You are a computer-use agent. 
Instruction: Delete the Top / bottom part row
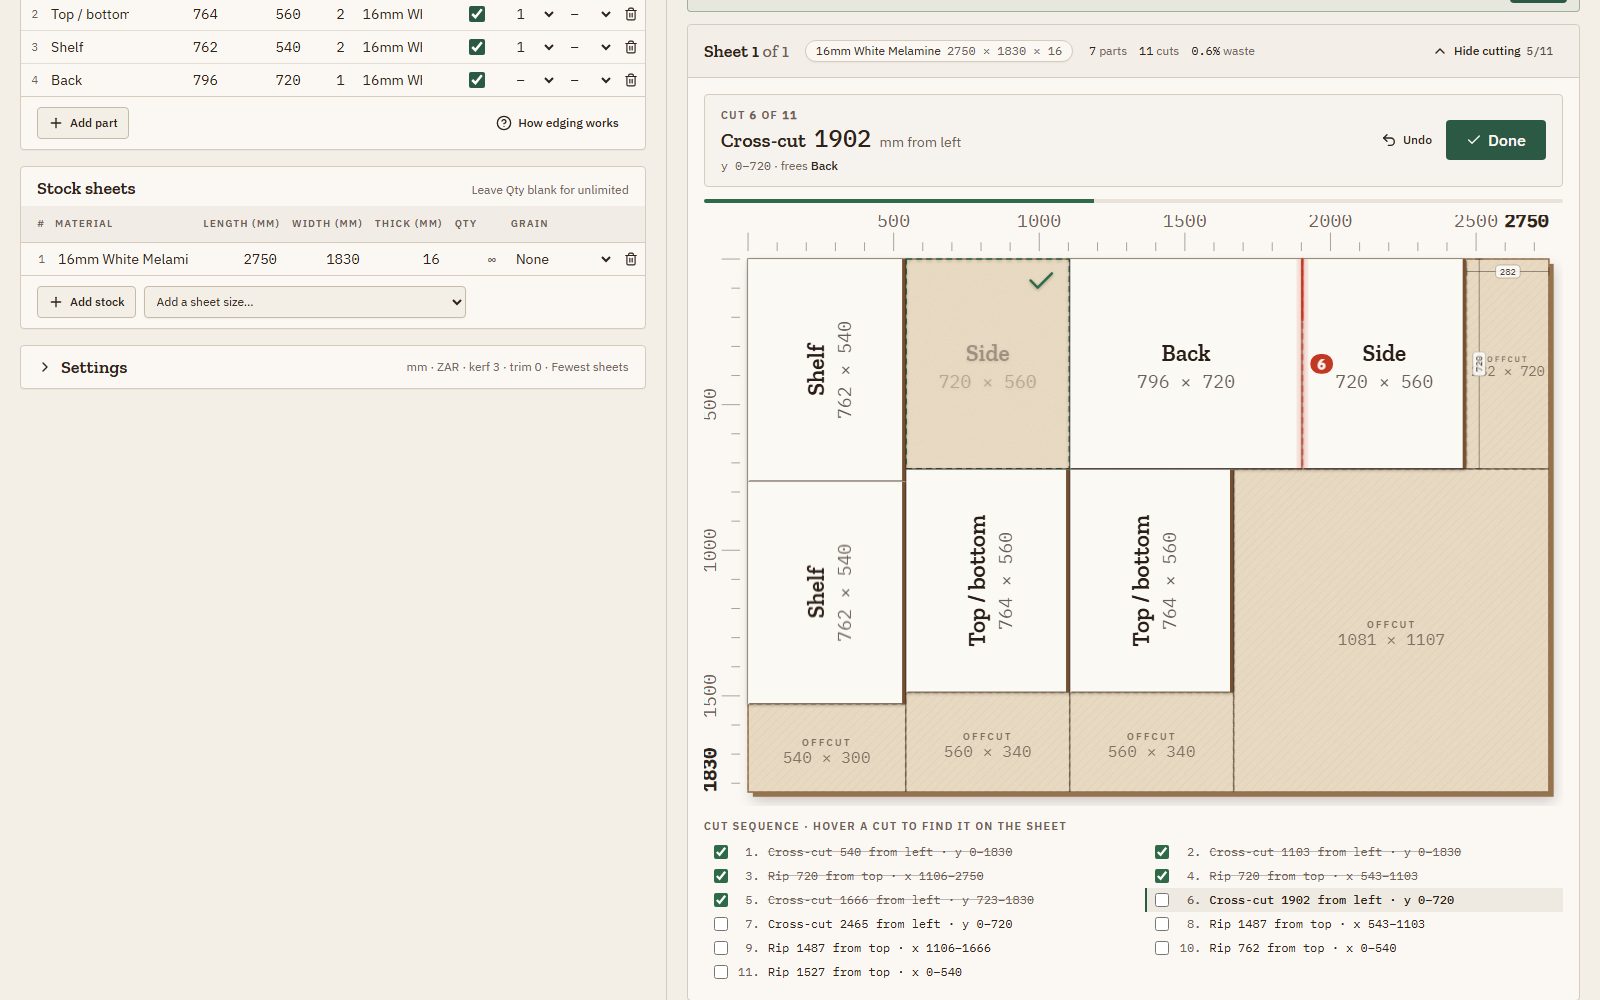pos(631,14)
